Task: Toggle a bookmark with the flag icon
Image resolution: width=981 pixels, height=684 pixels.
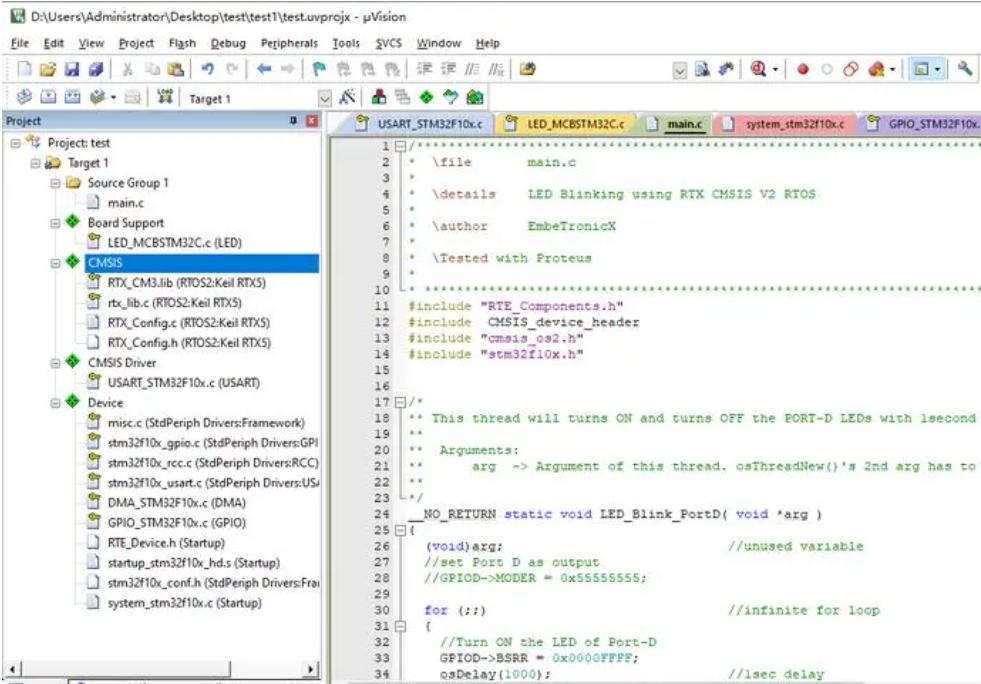Action: click(x=320, y=69)
